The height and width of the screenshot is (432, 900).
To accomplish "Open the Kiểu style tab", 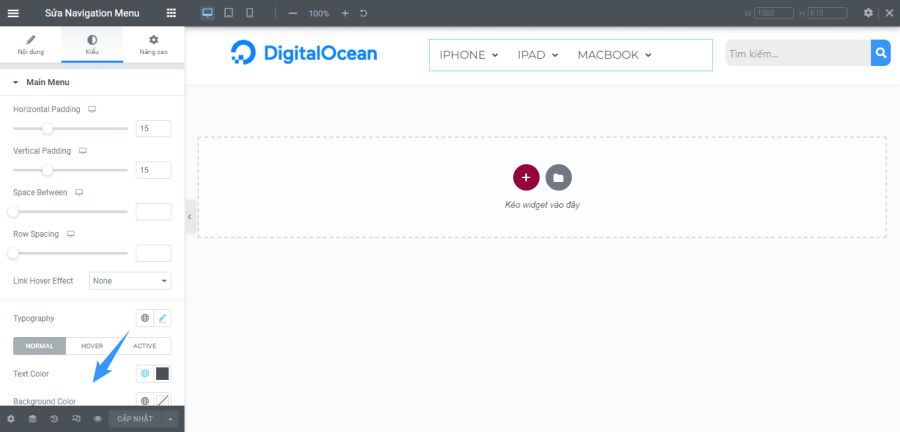I will click(92, 45).
